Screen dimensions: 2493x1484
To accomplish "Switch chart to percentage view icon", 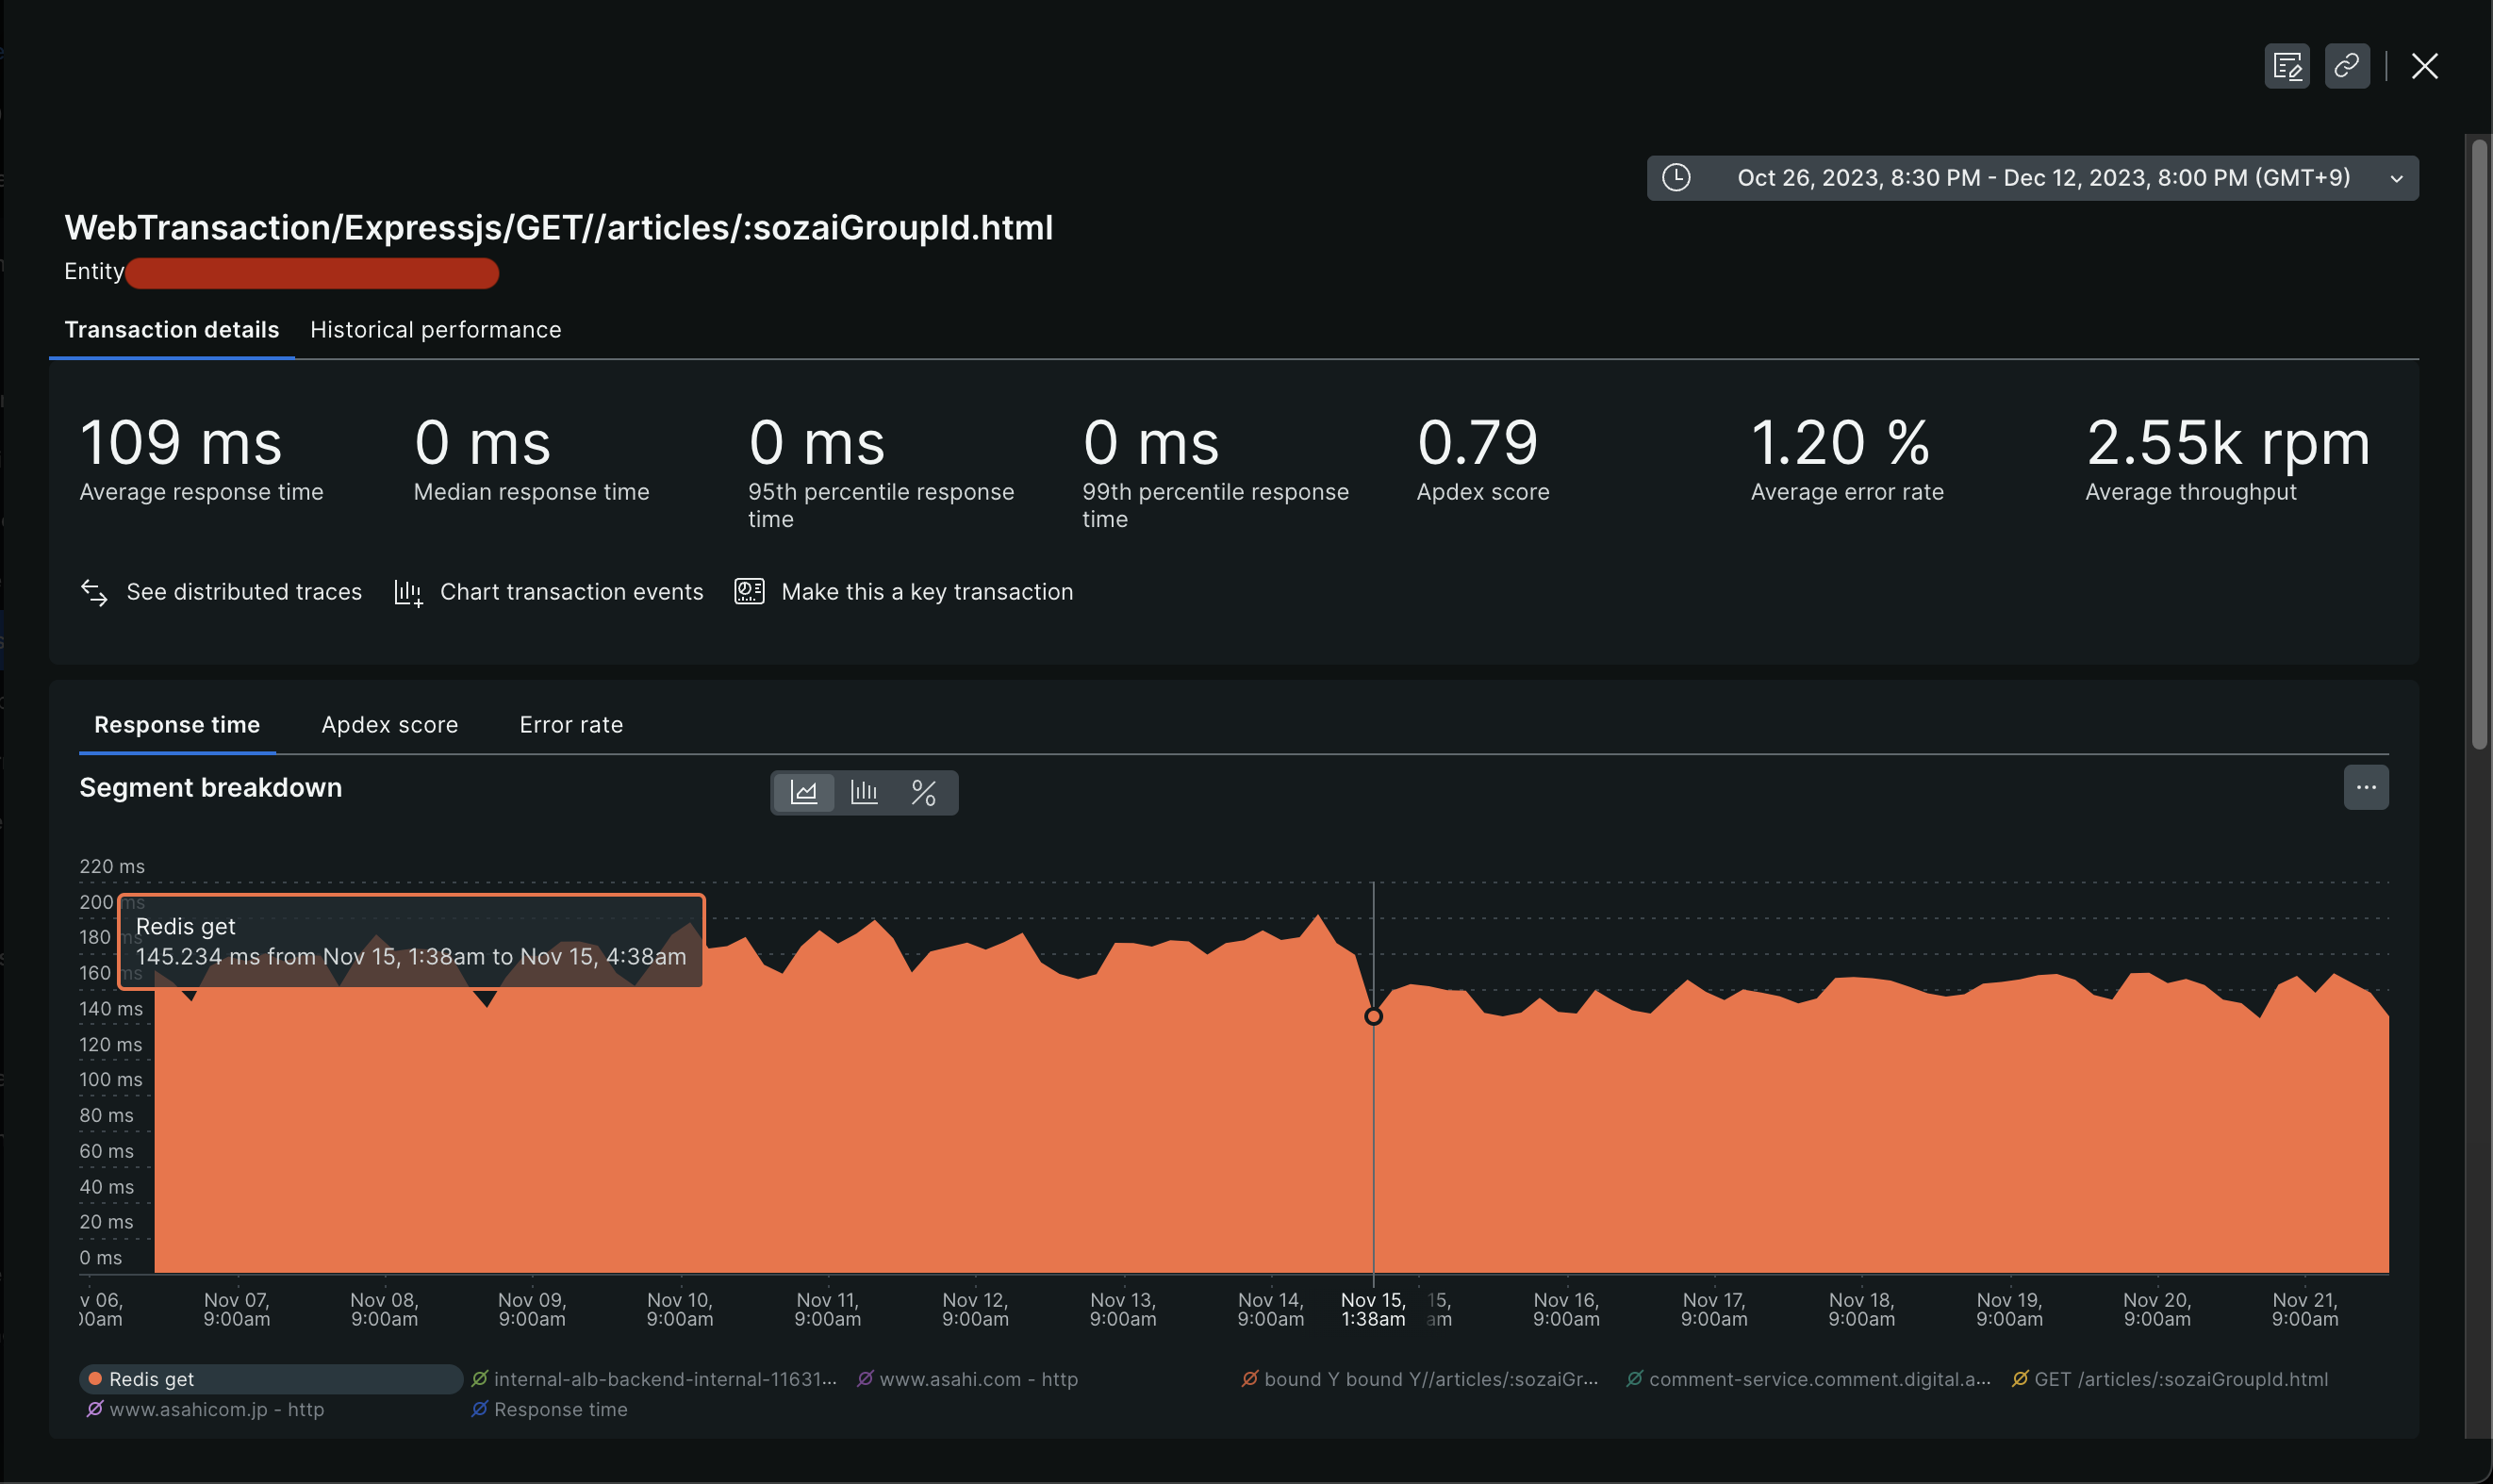I will pos(924,792).
